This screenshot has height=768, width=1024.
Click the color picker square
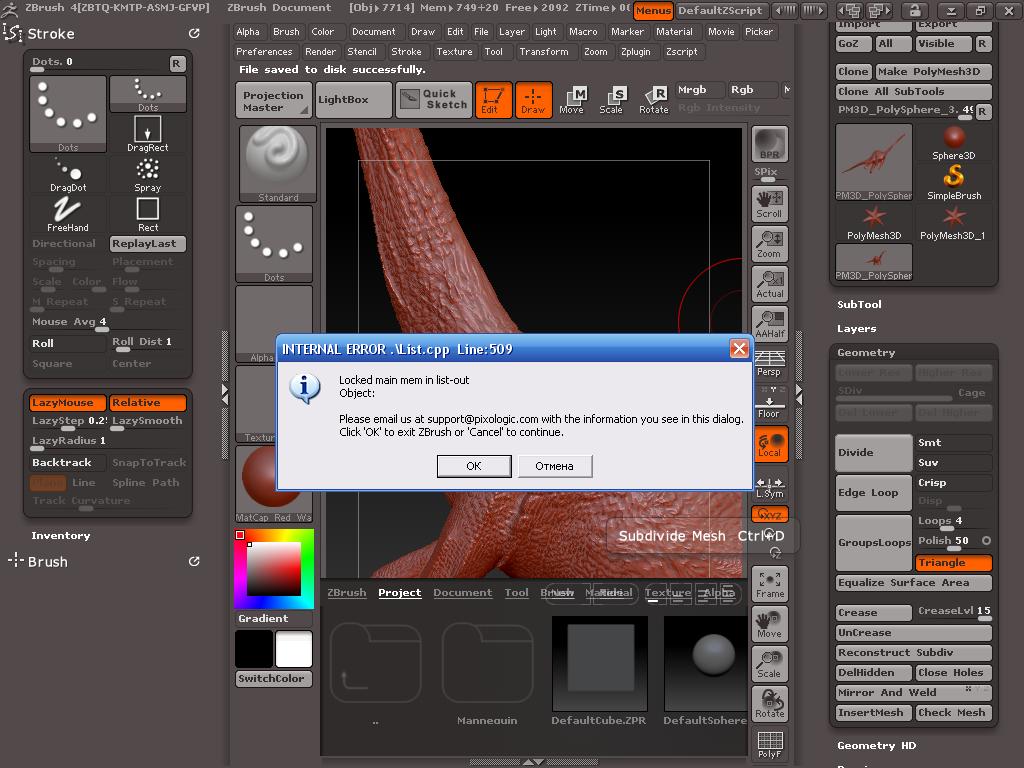coord(274,569)
